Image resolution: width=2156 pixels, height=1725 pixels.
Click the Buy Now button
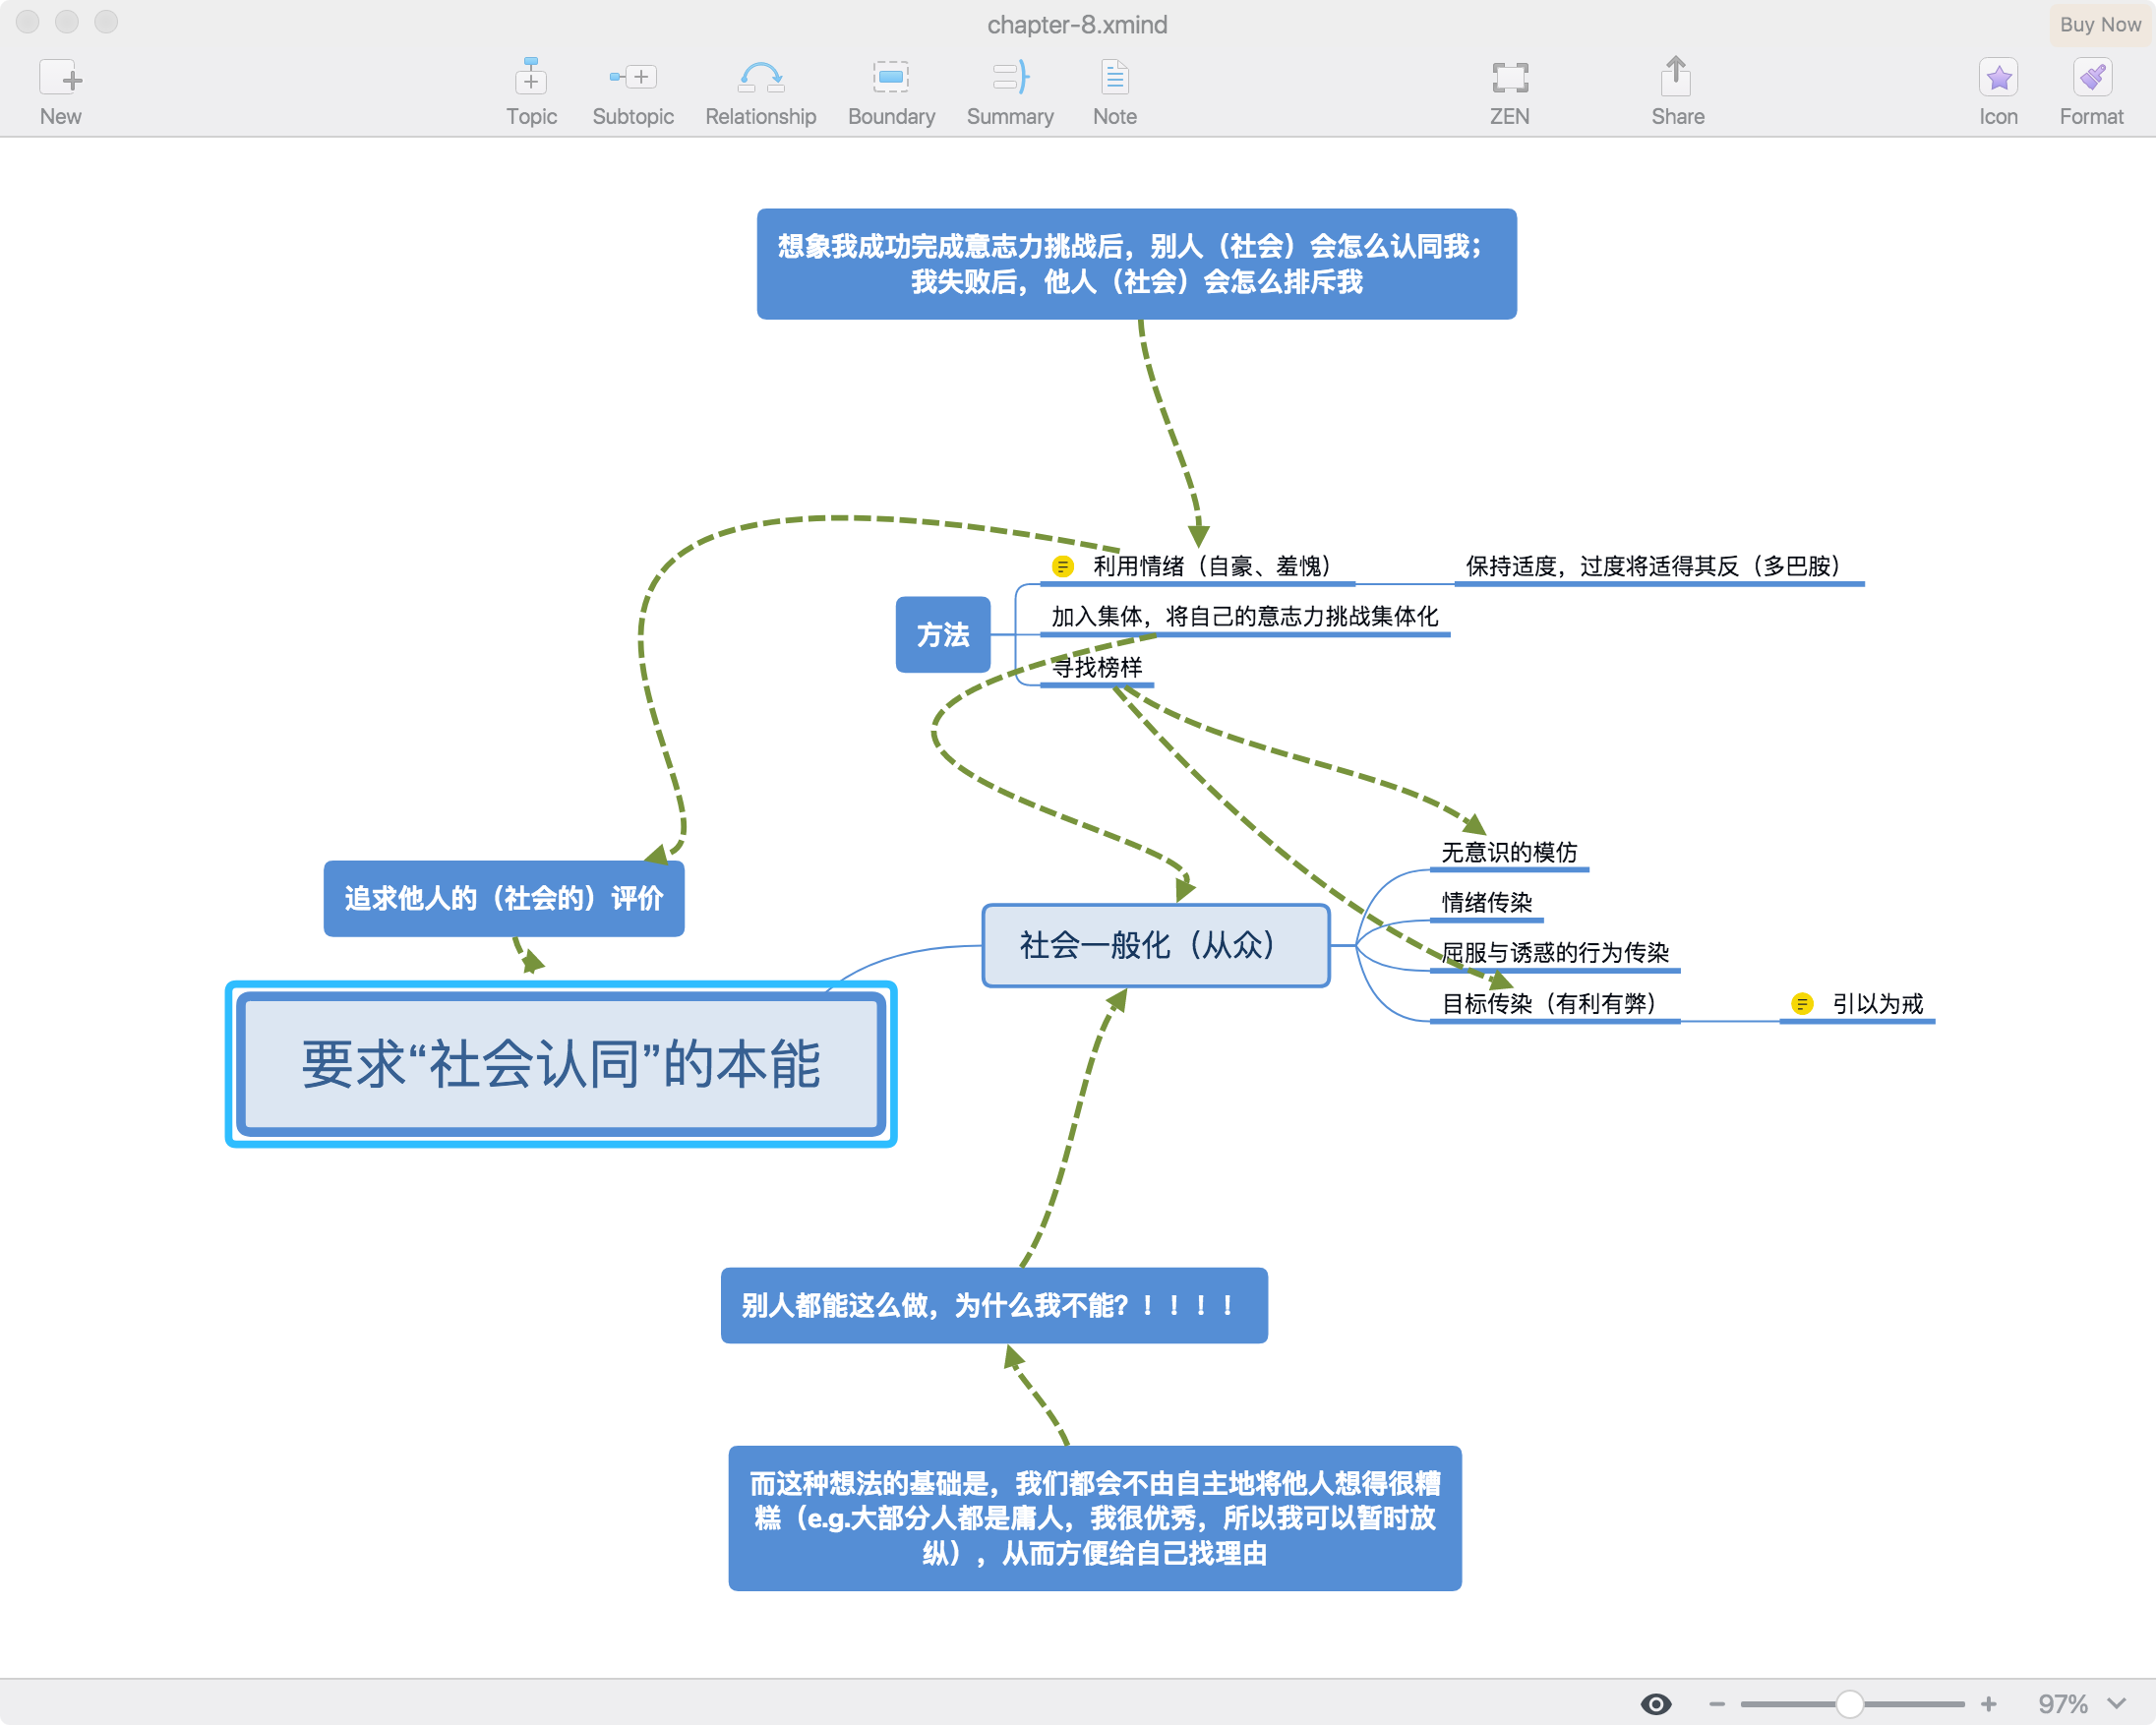point(2099,24)
